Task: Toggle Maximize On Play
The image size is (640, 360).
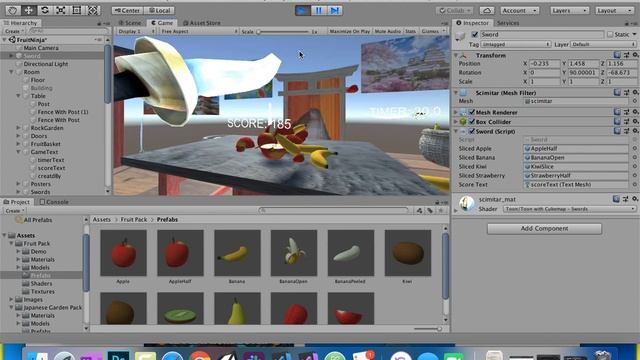Action: pyautogui.click(x=349, y=31)
